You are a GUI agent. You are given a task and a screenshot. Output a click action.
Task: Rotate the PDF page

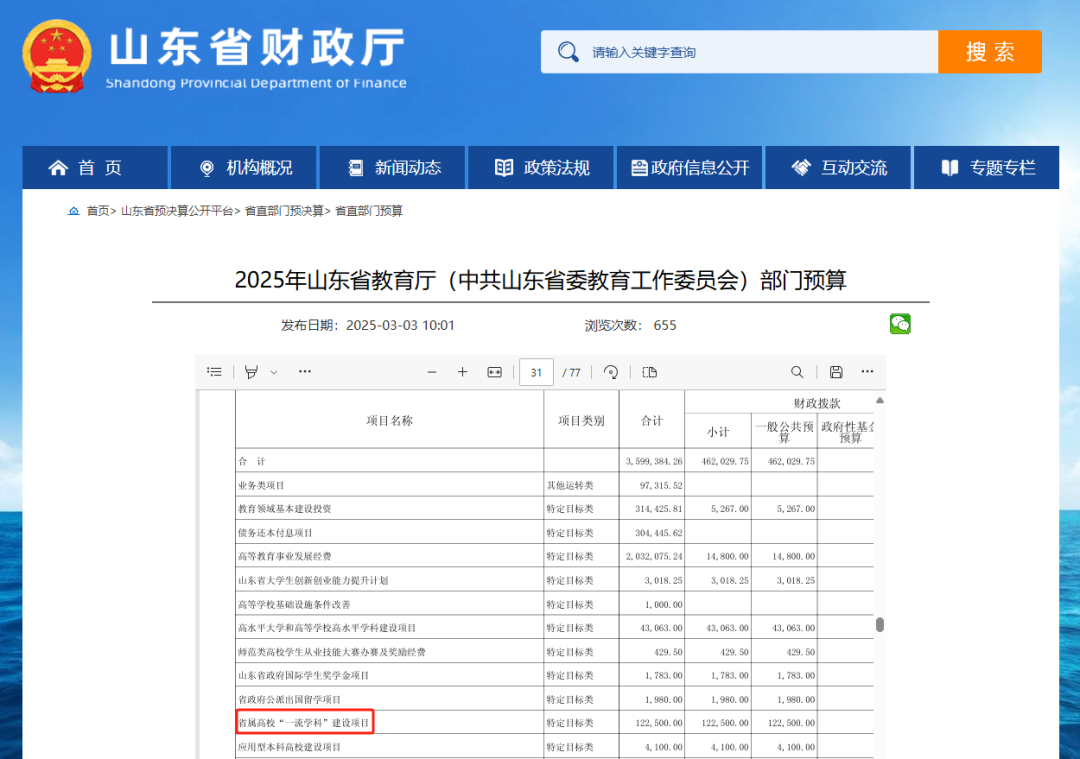tap(610, 371)
